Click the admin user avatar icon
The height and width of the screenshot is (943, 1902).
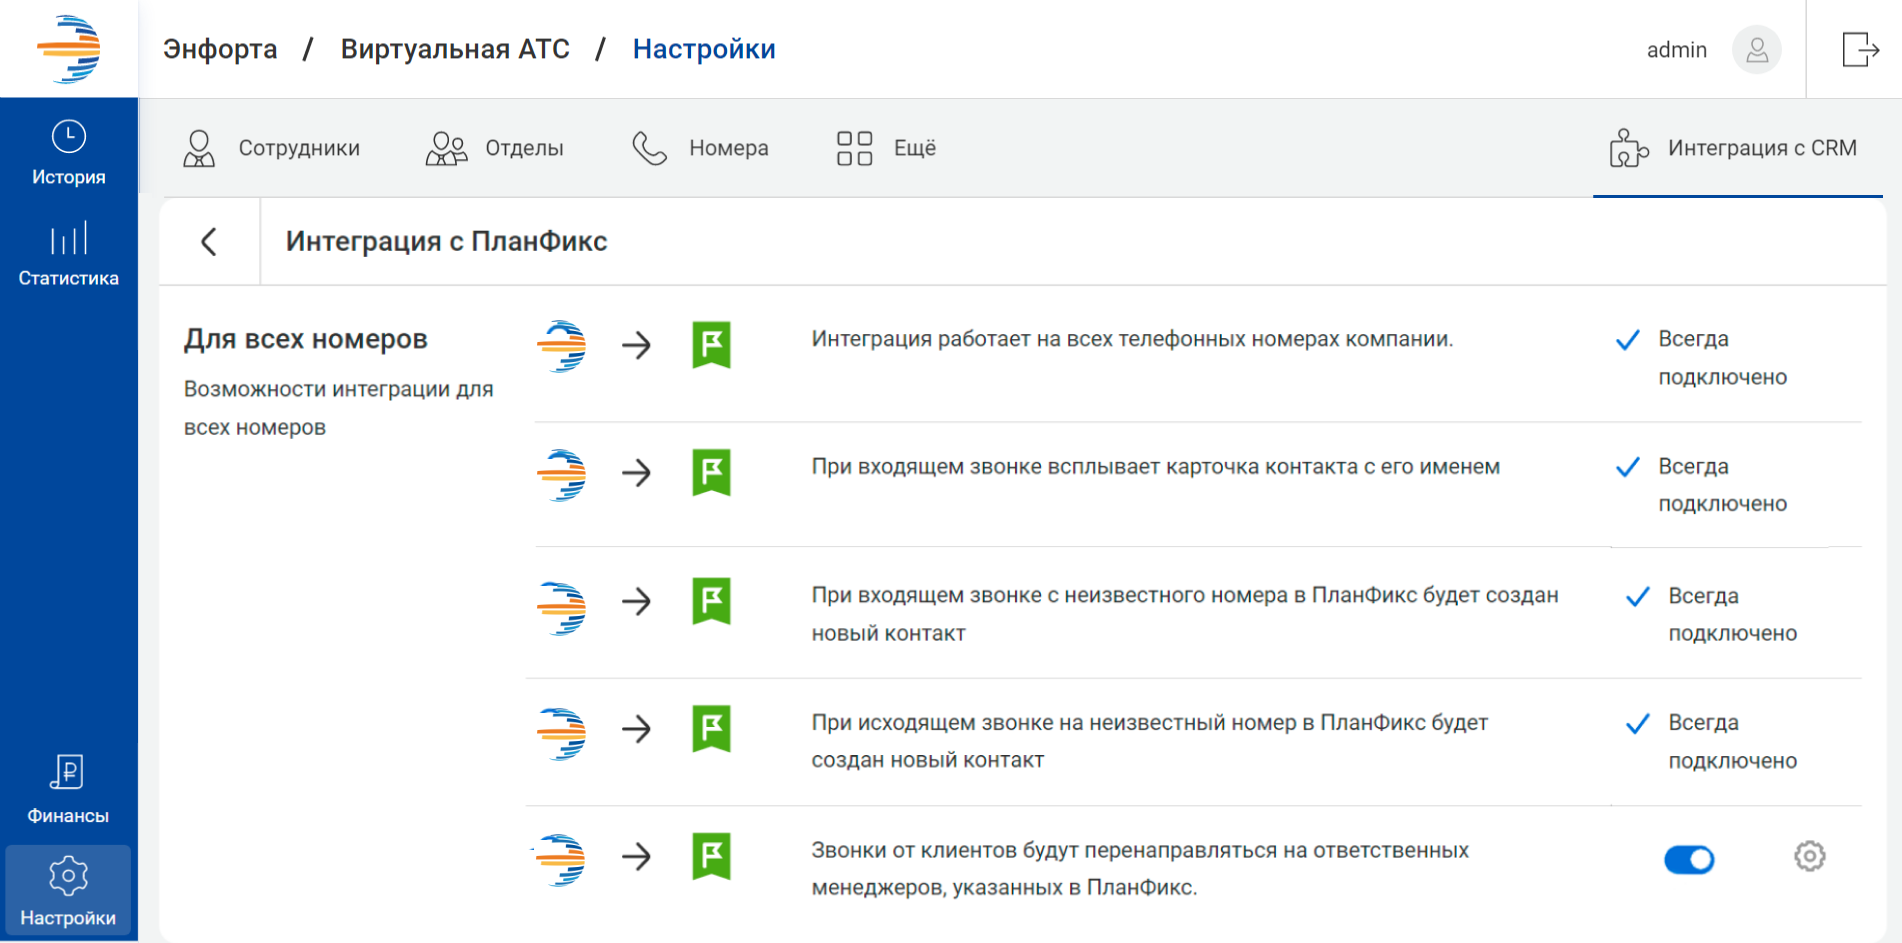(x=1757, y=50)
